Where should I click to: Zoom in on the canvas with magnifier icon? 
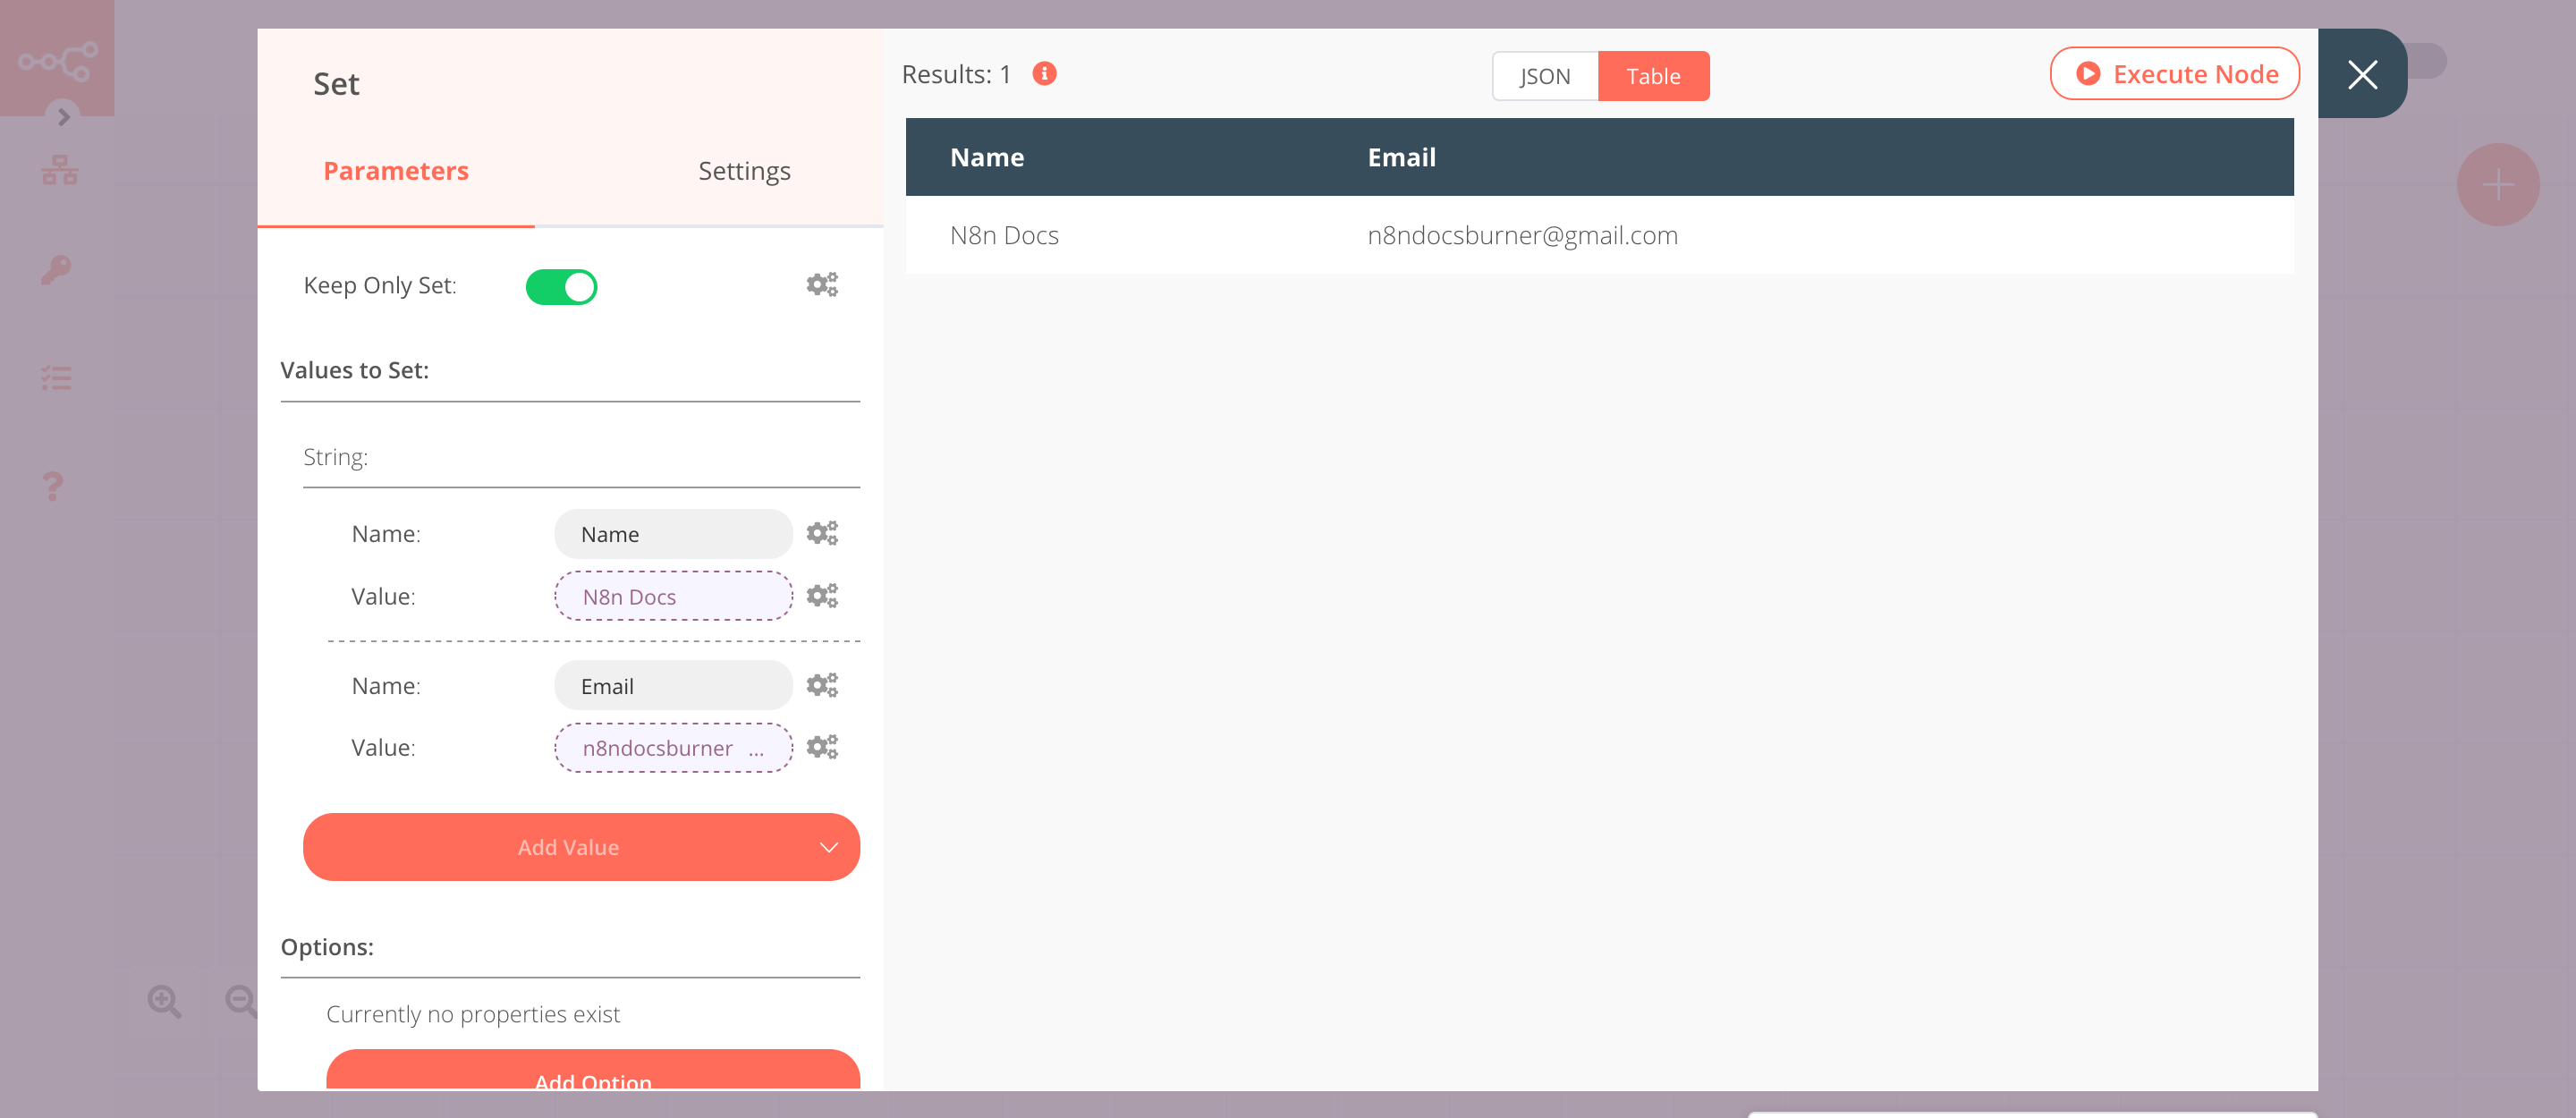[x=165, y=1001]
